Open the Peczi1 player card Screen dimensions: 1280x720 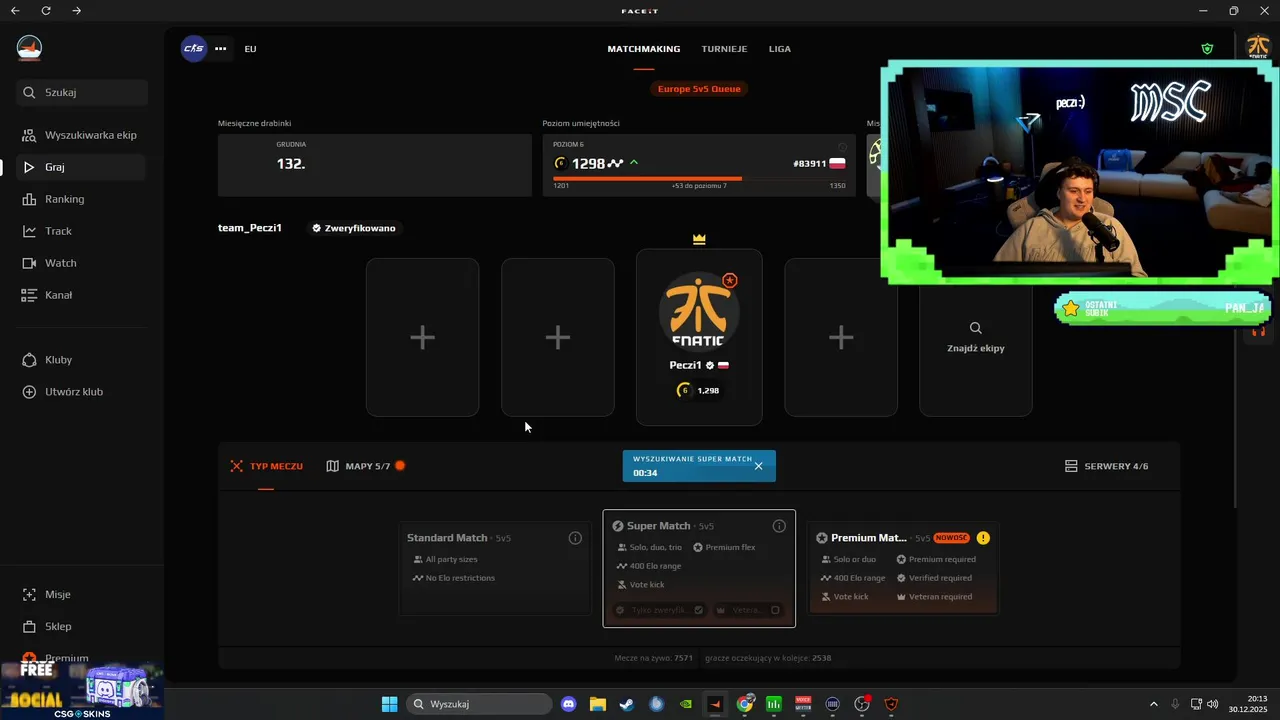[x=699, y=337]
